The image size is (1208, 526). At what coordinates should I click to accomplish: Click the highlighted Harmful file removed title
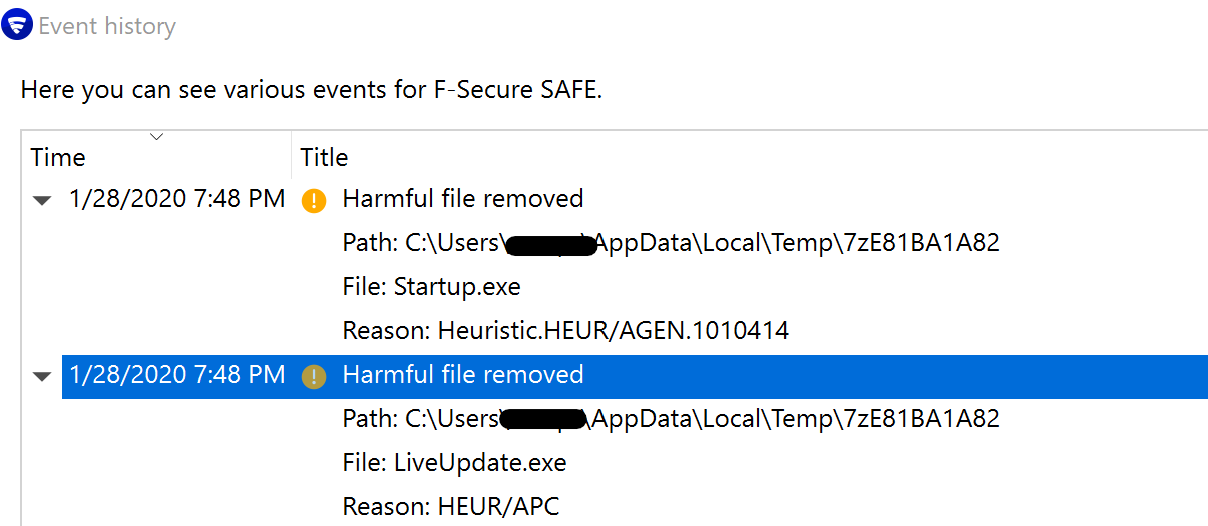tap(462, 375)
